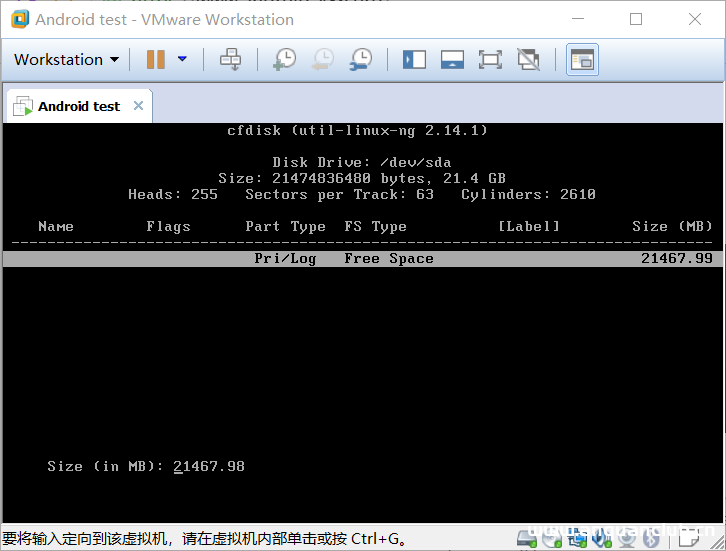Minimize the VMware Workstation window

[x=578, y=19]
